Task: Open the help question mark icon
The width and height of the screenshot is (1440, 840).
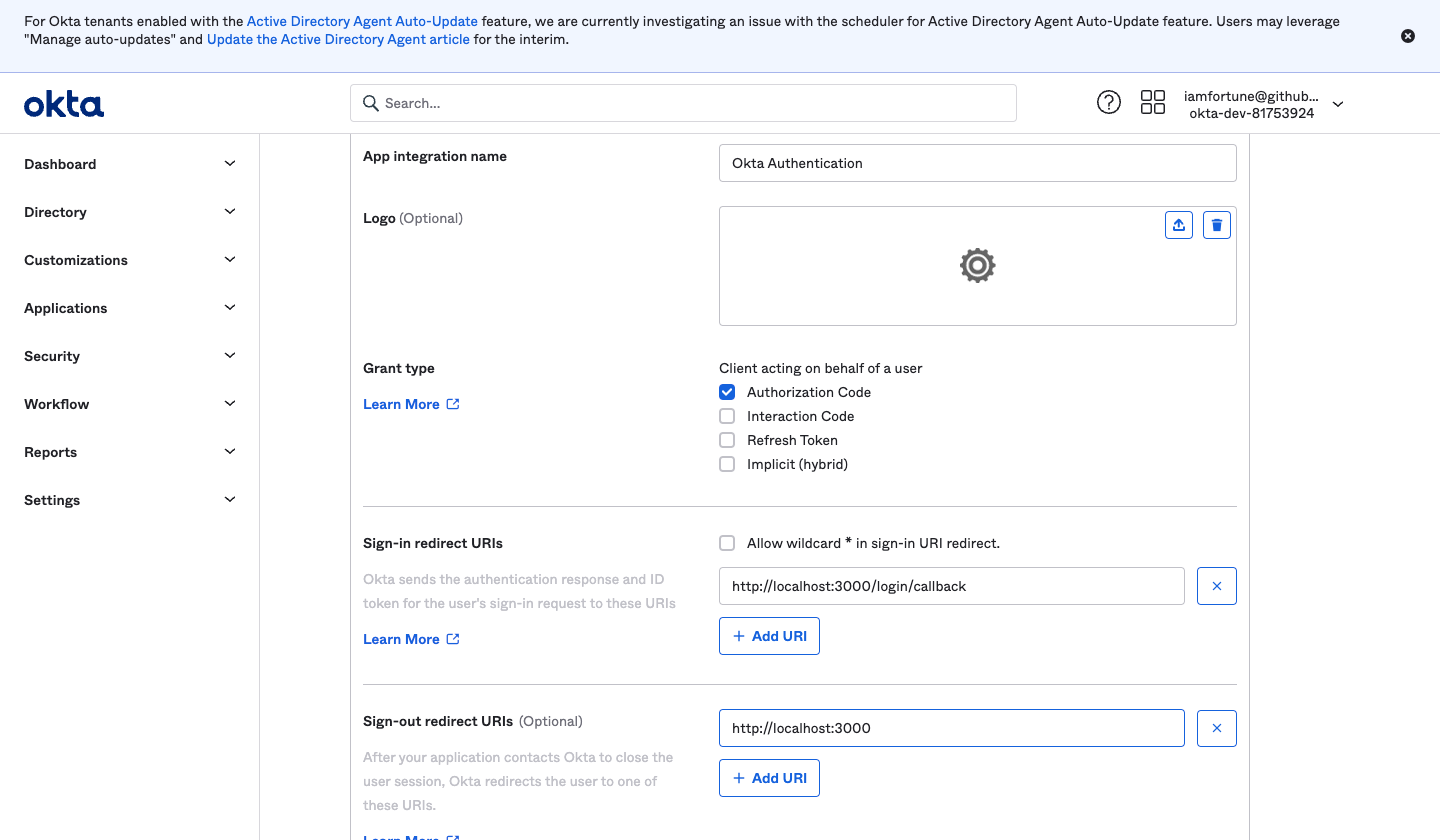Action: click(x=1109, y=102)
